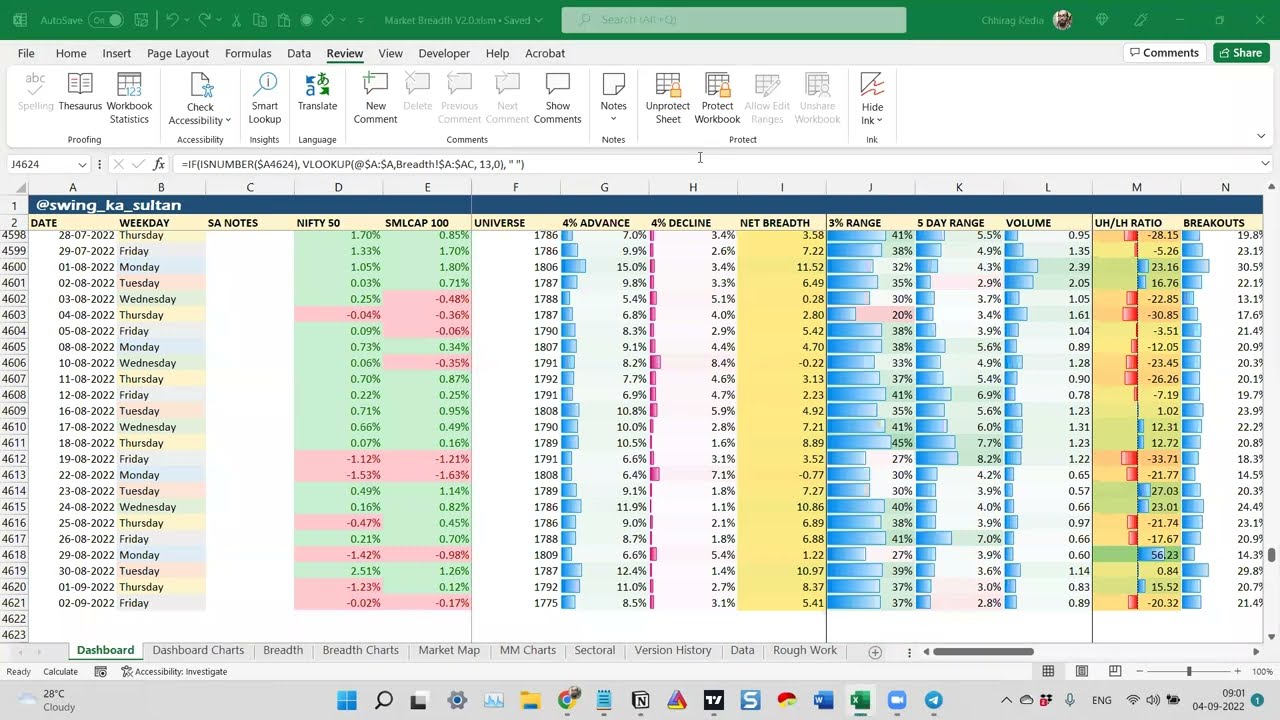This screenshot has width=1280, height=720.
Task: Open Word from the taskbar
Action: (823, 700)
